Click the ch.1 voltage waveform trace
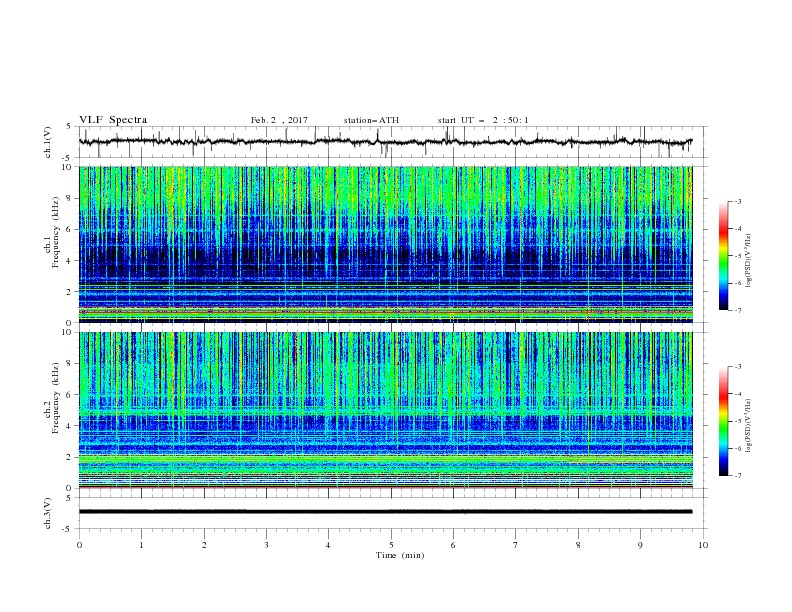This screenshot has width=792, height=612. pyautogui.click(x=385, y=142)
